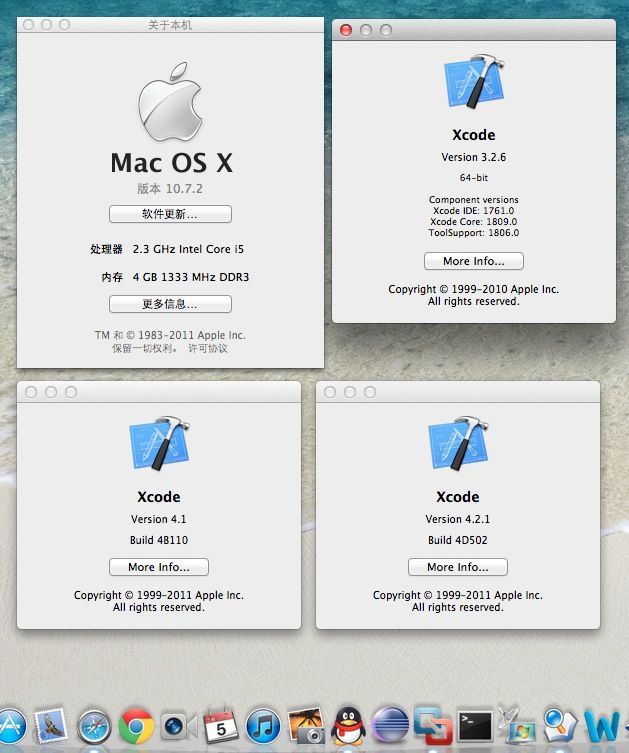Launch QQ penguin icon in dock
The height and width of the screenshot is (753, 629).
[x=349, y=726]
